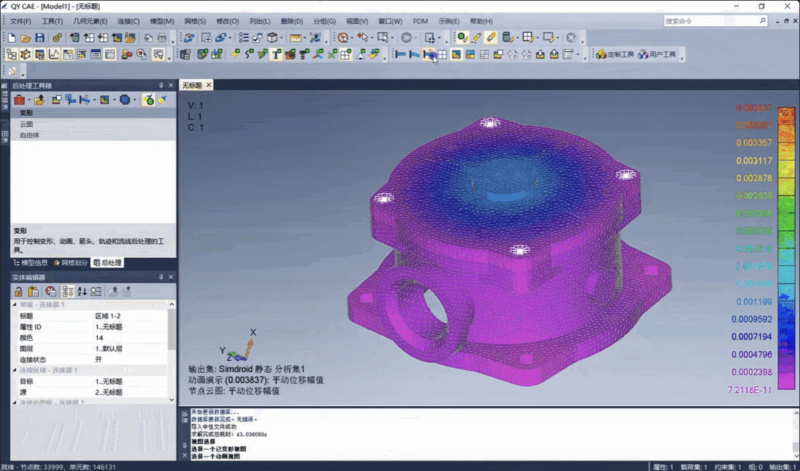Open the 网格(S) menu
The height and width of the screenshot is (471, 800).
195,21
